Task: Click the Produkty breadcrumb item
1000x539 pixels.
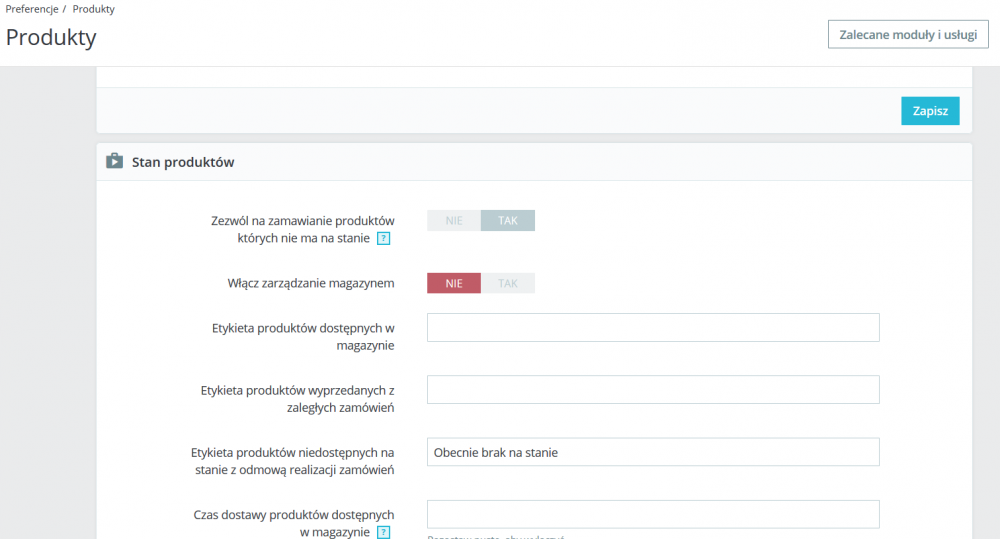Action: (93, 9)
